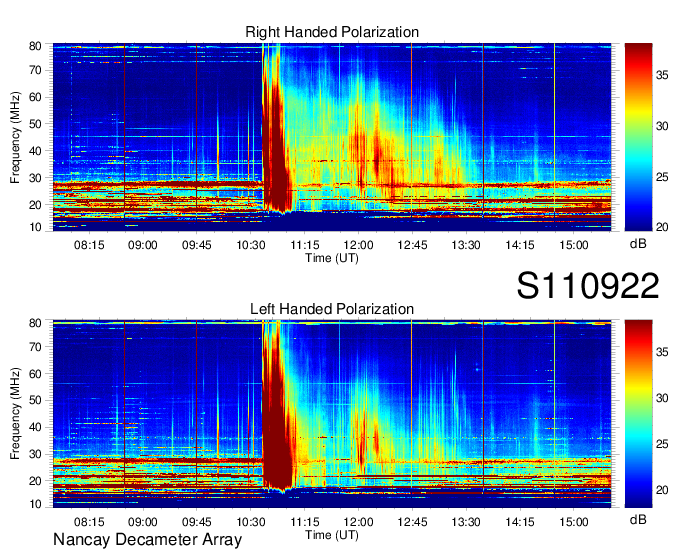
Task: Click the 09:45 tick on Left Handed time axis
Action: pos(196,522)
